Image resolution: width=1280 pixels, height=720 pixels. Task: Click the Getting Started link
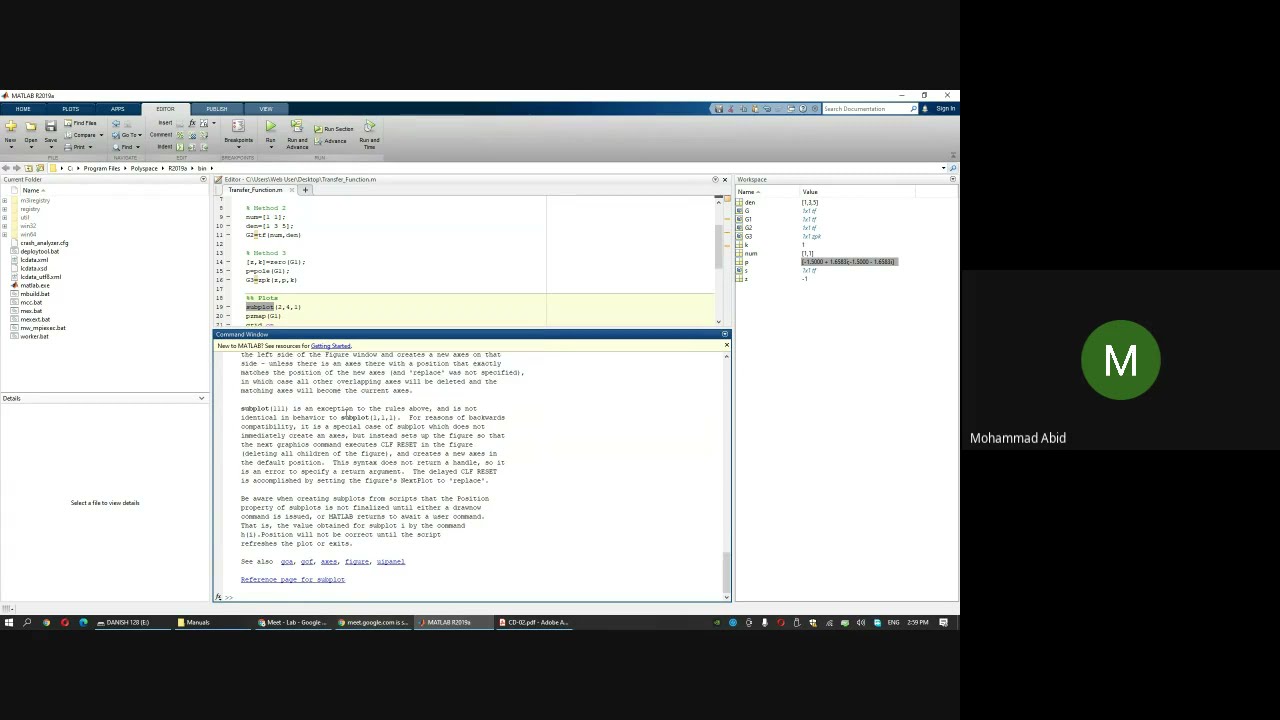(330, 346)
